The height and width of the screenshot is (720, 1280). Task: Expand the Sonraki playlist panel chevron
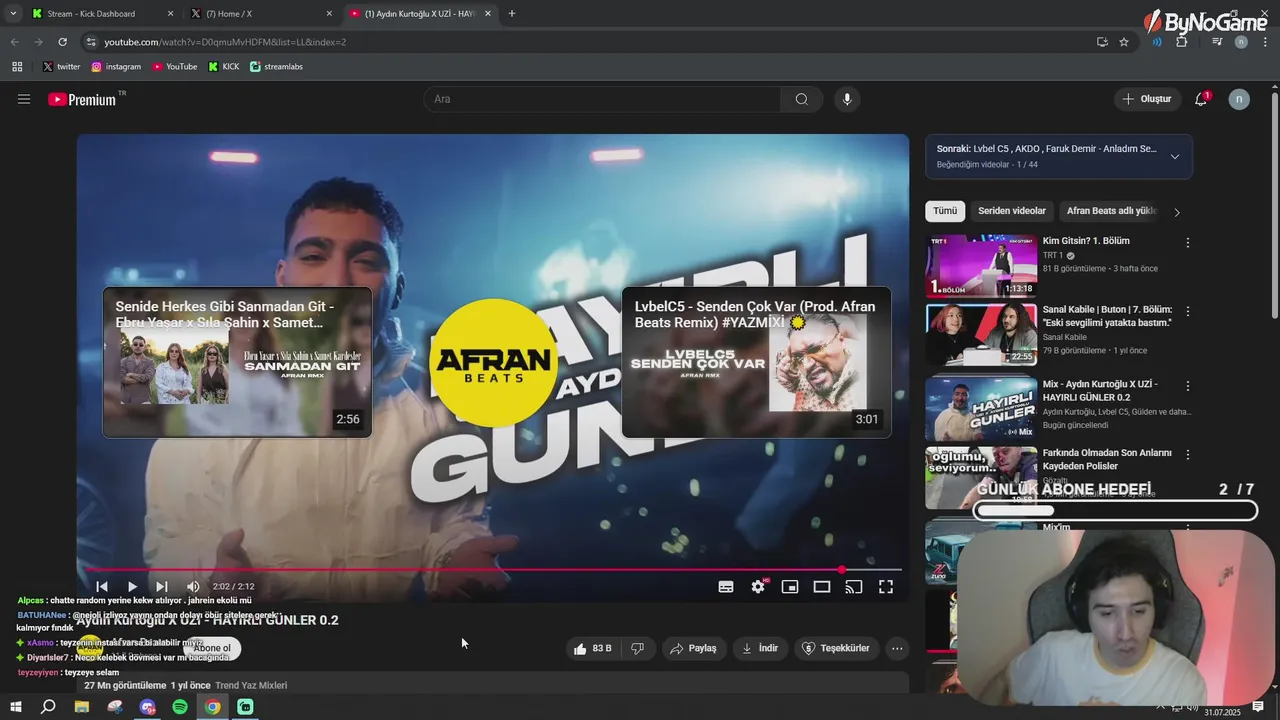[1175, 156]
